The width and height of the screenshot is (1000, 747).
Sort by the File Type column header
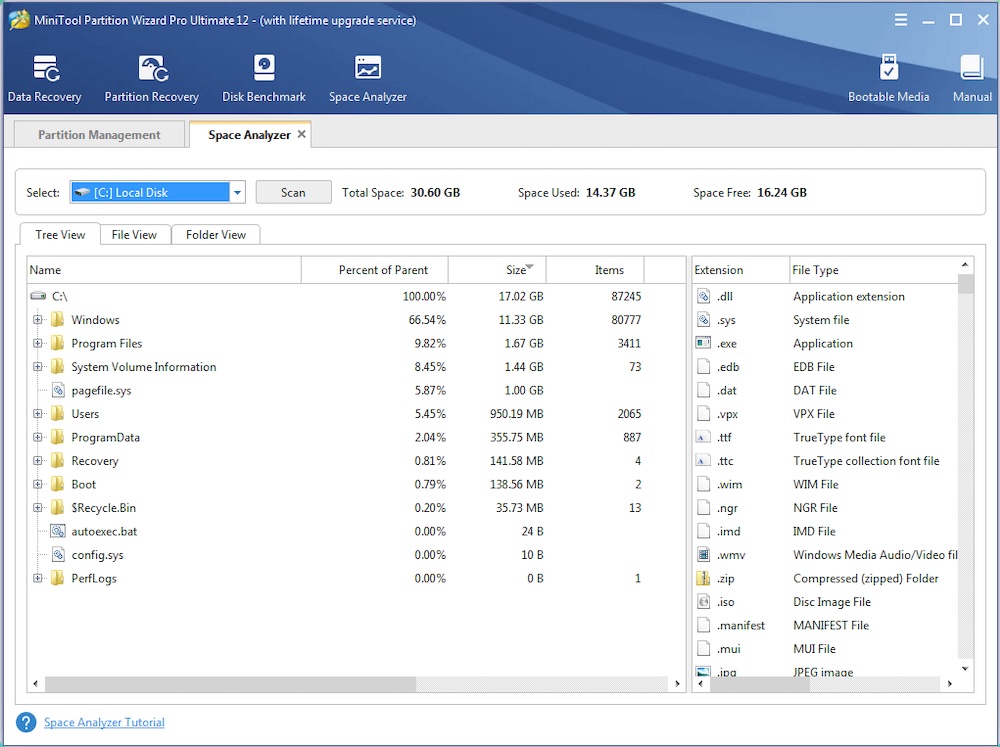point(874,270)
